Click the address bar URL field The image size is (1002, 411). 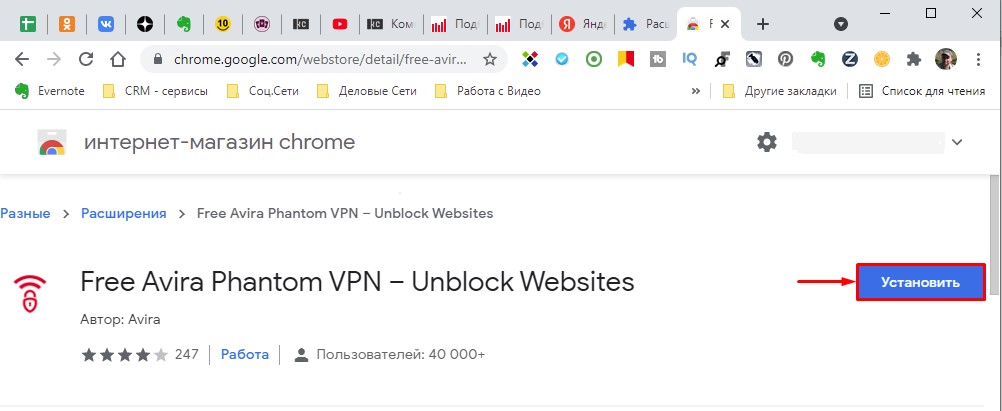(x=310, y=59)
